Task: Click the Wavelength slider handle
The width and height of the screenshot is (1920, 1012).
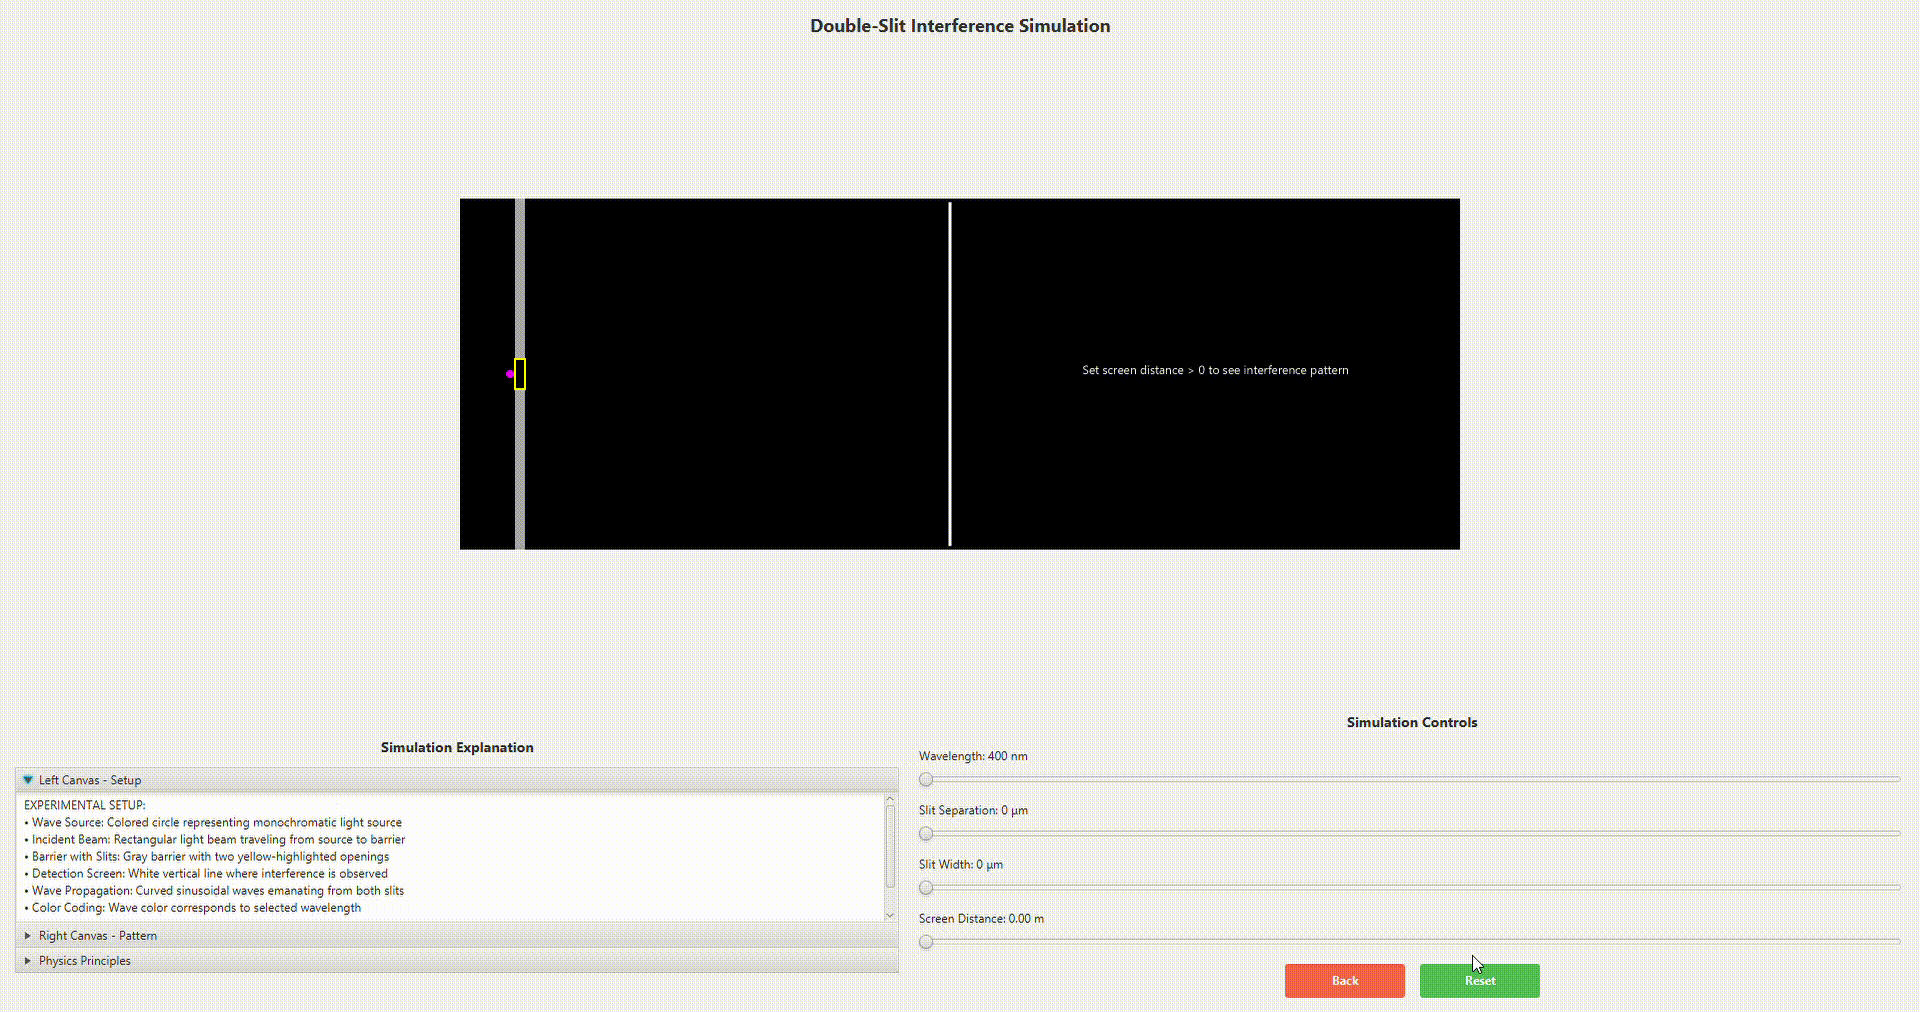Action: pos(926,779)
